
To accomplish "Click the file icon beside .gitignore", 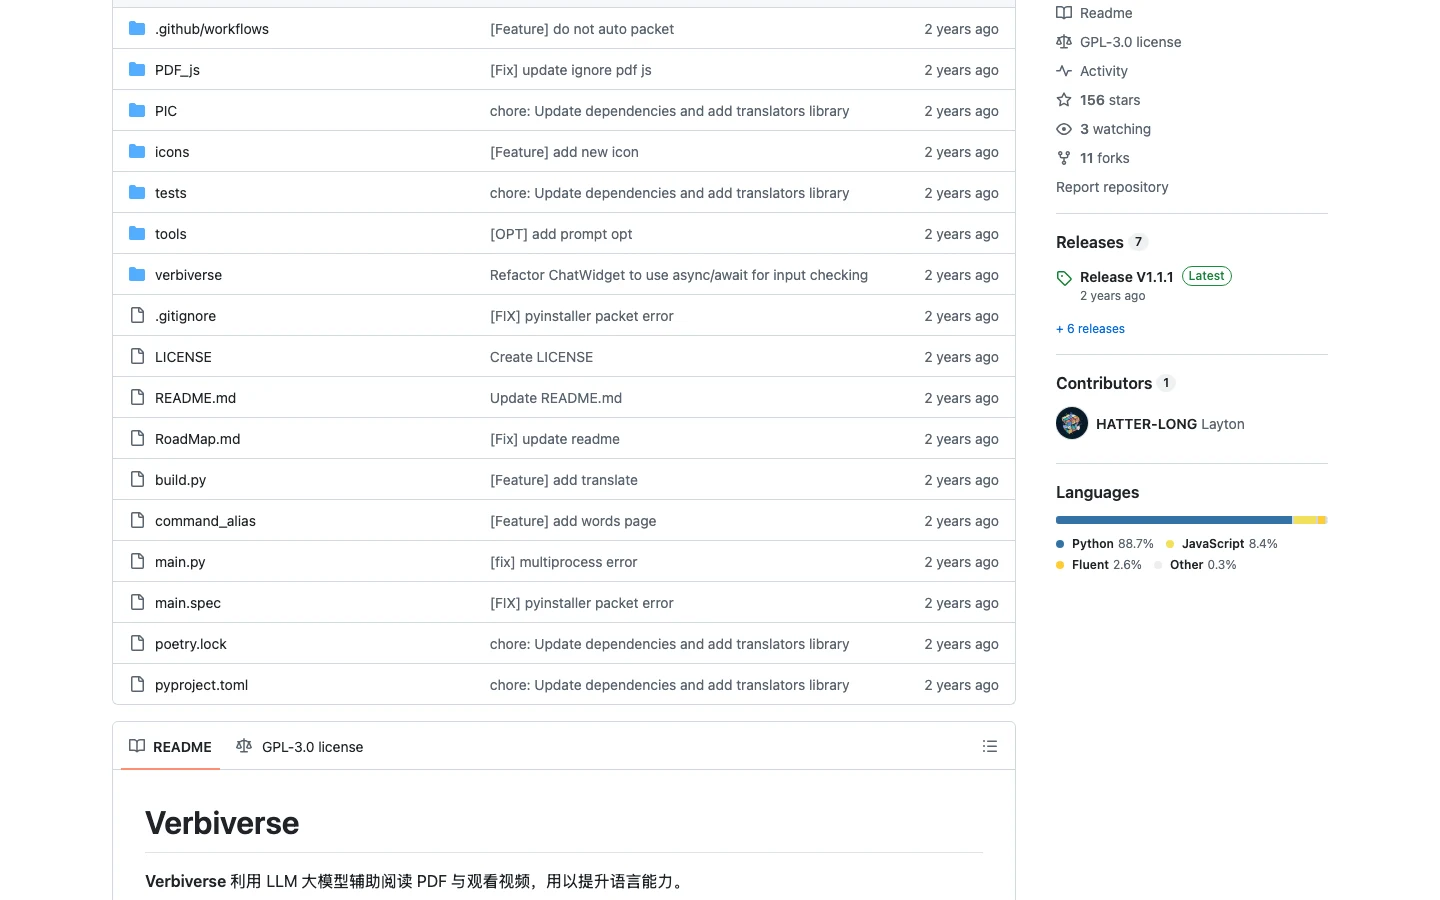I will (x=137, y=316).
